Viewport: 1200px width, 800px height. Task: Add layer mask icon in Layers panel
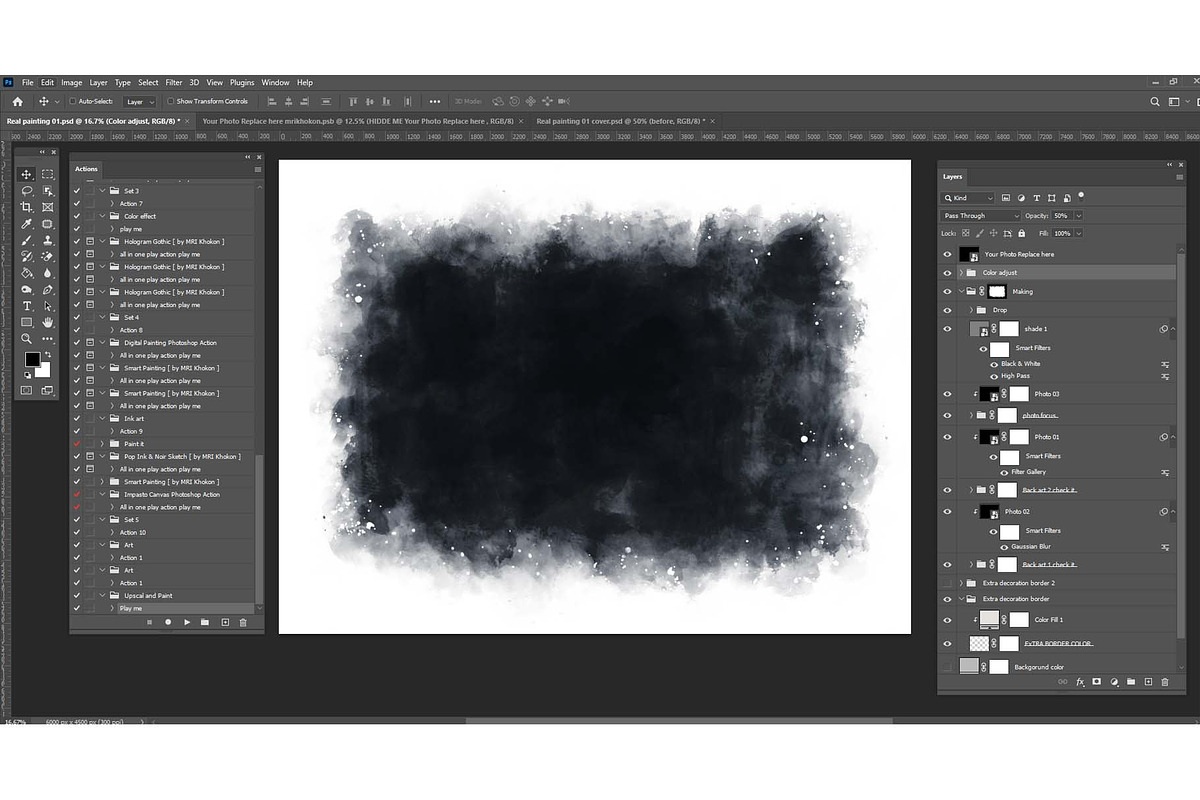click(x=1097, y=682)
